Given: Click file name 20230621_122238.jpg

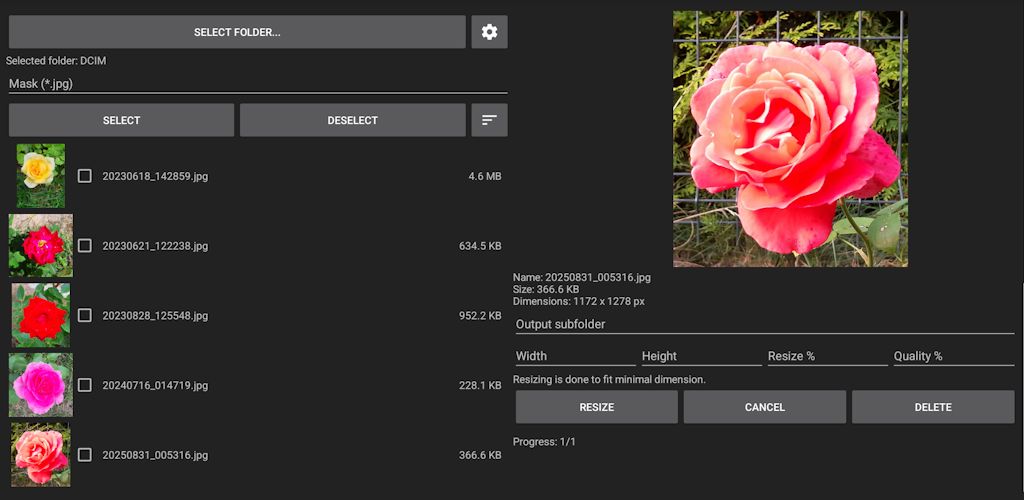Looking at the screenshot, I should [155, 246].
